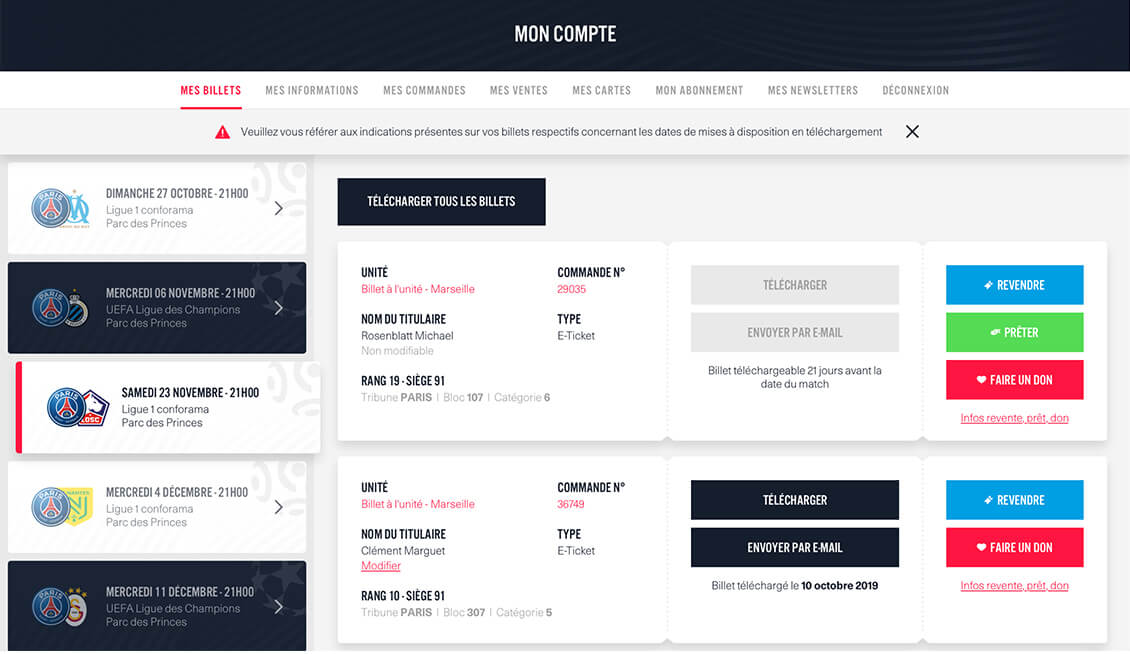
Task: Click the red warning triangle icon
Action: tap(222, 132)
